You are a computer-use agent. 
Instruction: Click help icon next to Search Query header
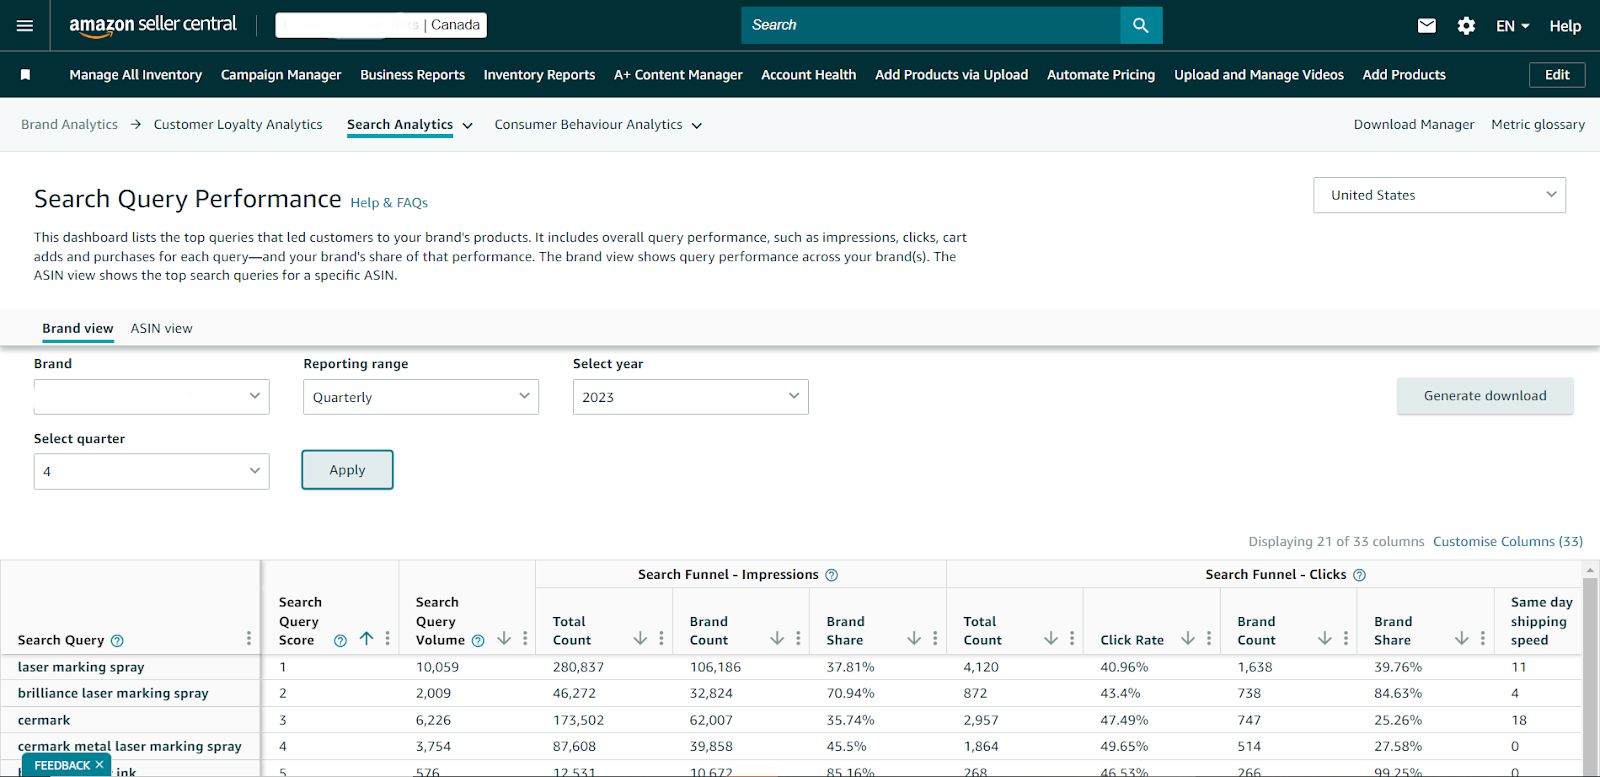click(x=117, y=641)
